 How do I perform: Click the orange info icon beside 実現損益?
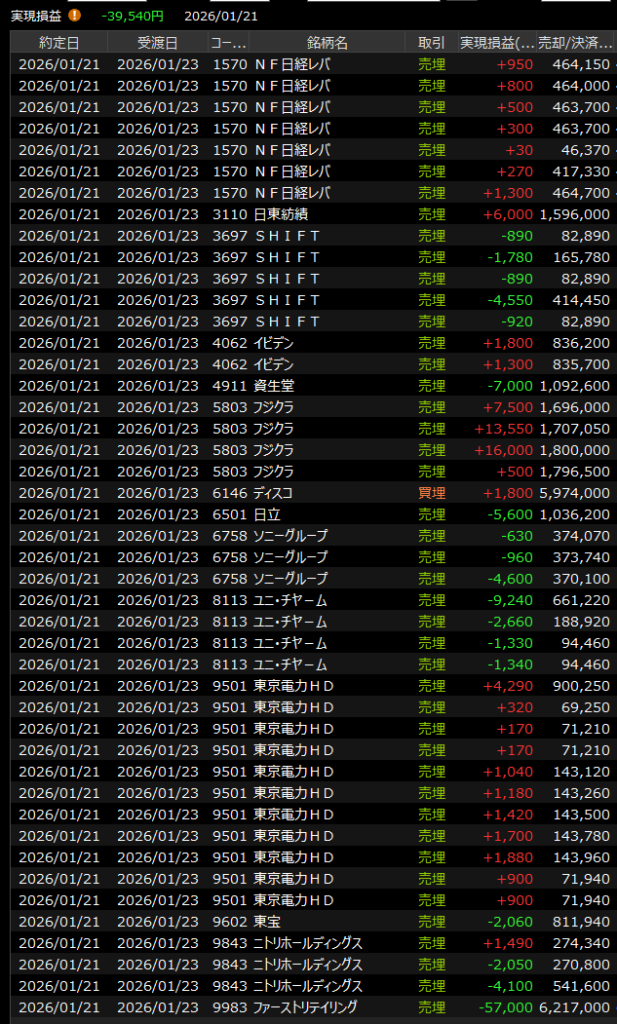coord(74,16)
